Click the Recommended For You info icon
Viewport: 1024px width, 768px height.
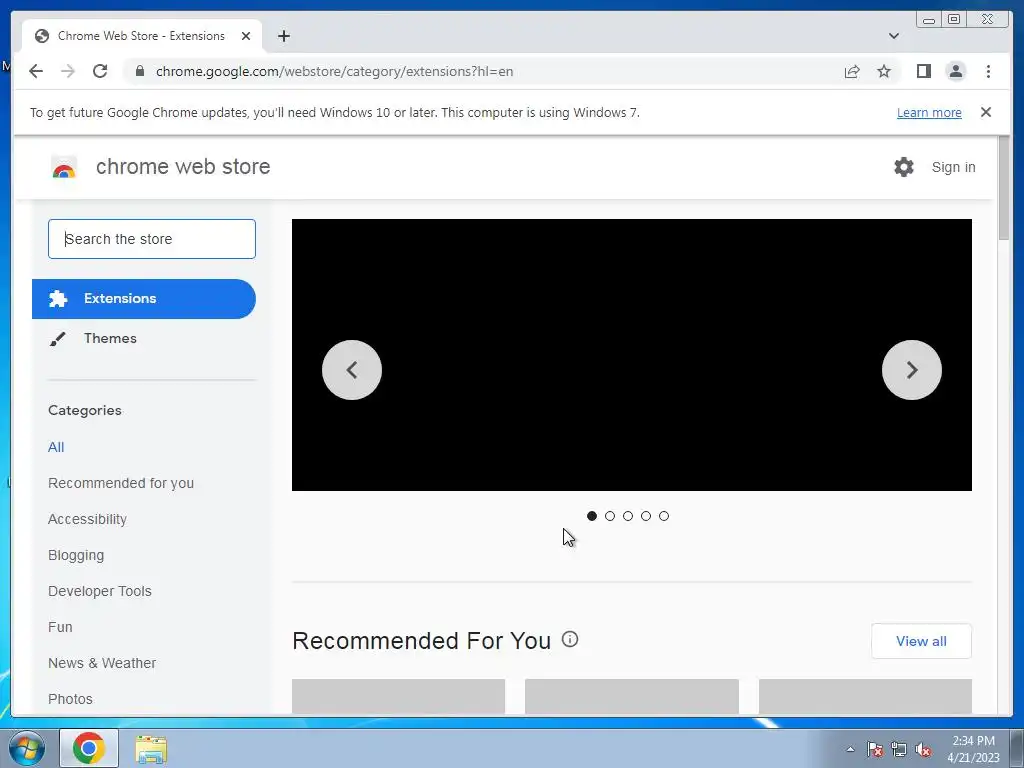tap(569, 639)
